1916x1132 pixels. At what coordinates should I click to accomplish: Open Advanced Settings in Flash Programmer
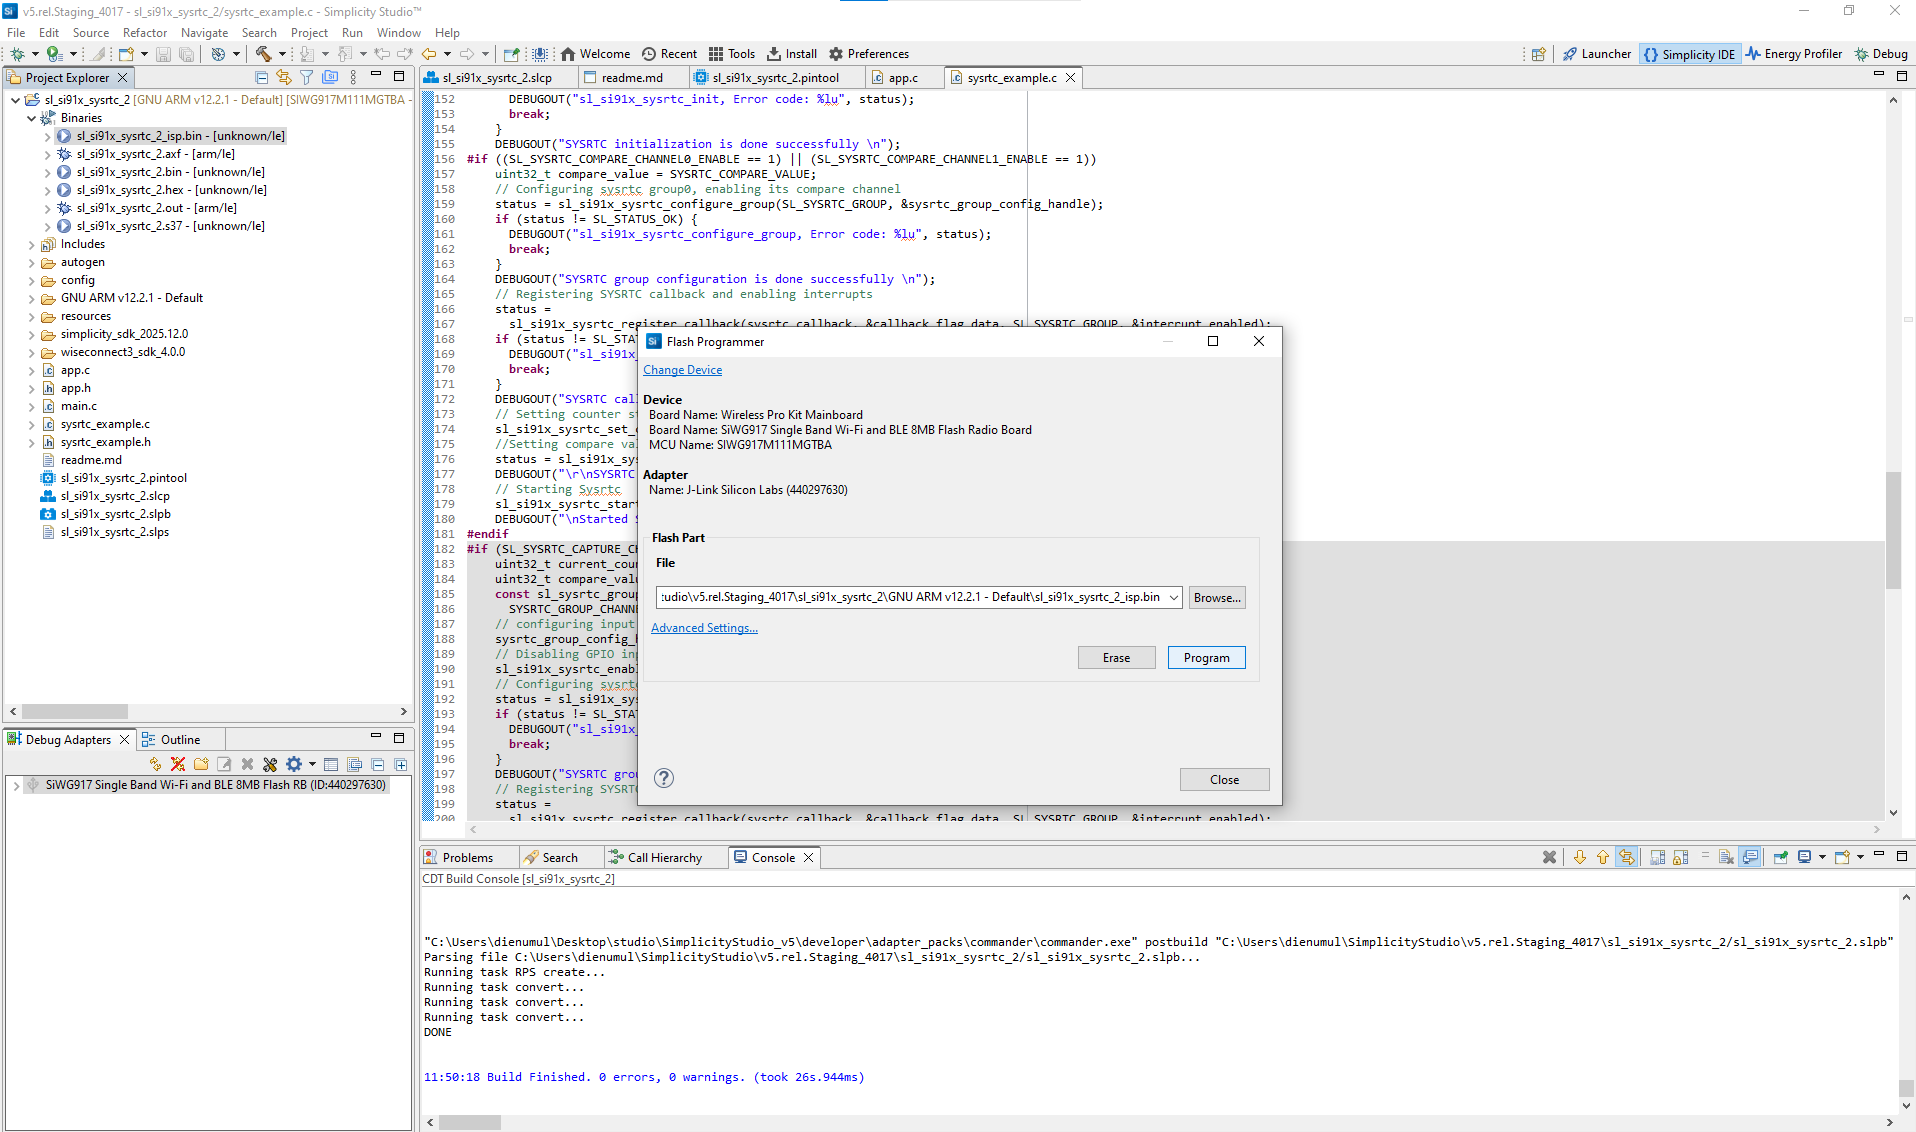(x=704, y=627)
